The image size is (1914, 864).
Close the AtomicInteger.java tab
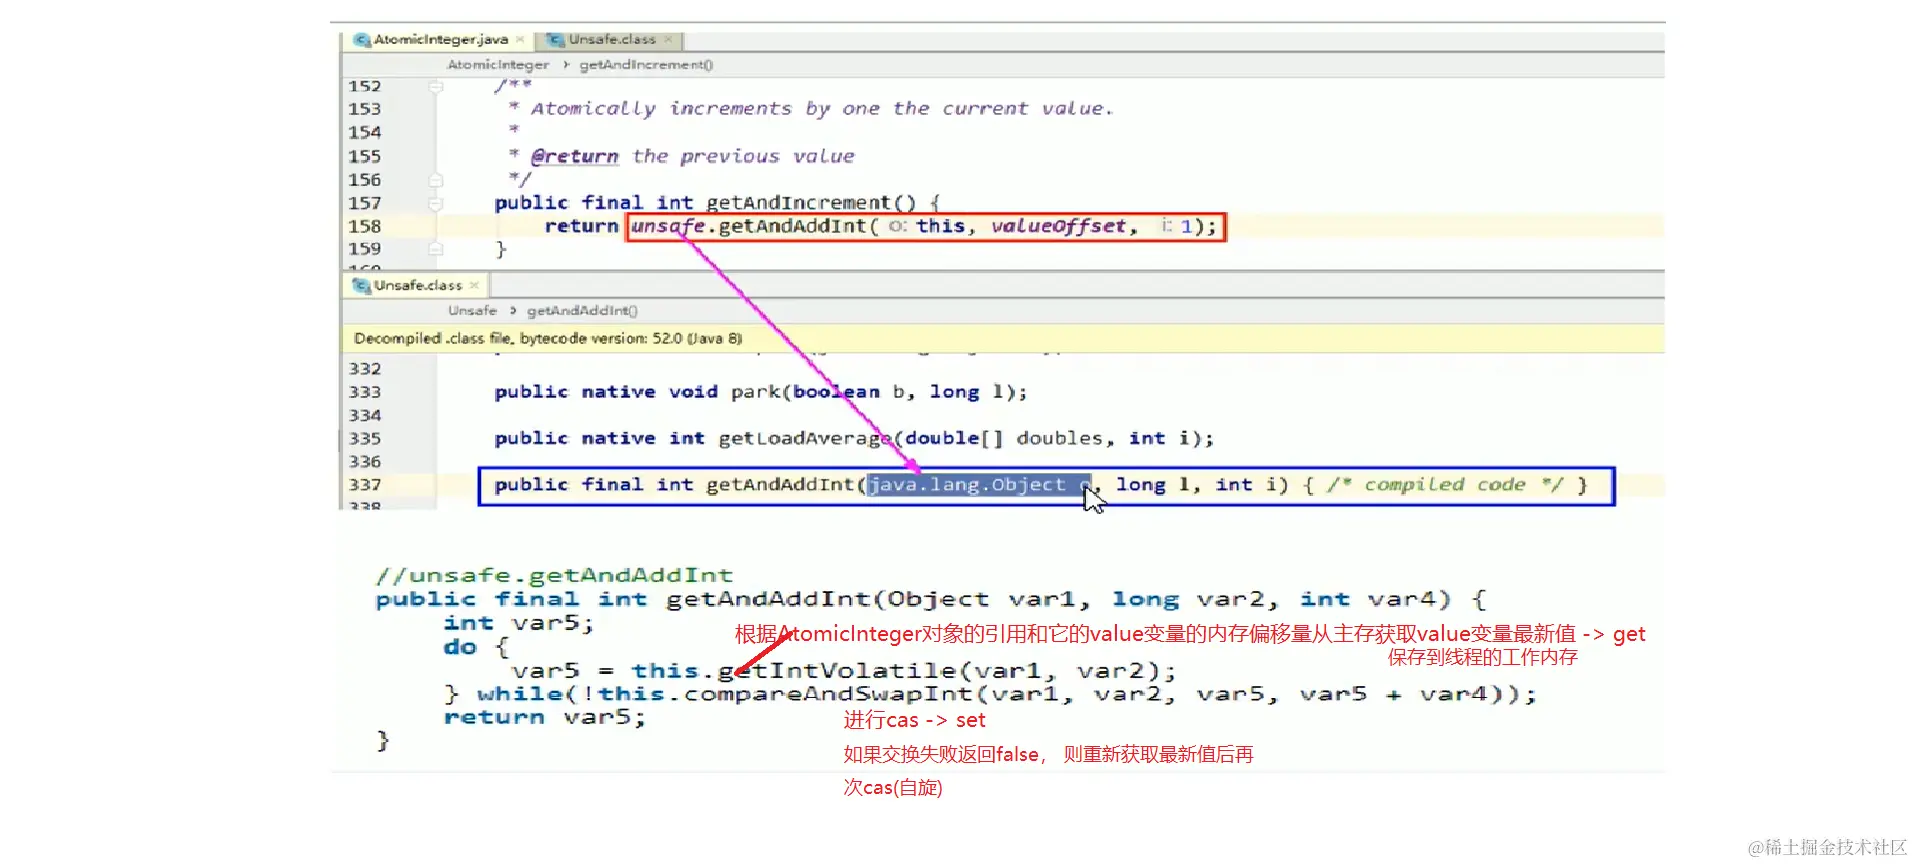[520, 40]
